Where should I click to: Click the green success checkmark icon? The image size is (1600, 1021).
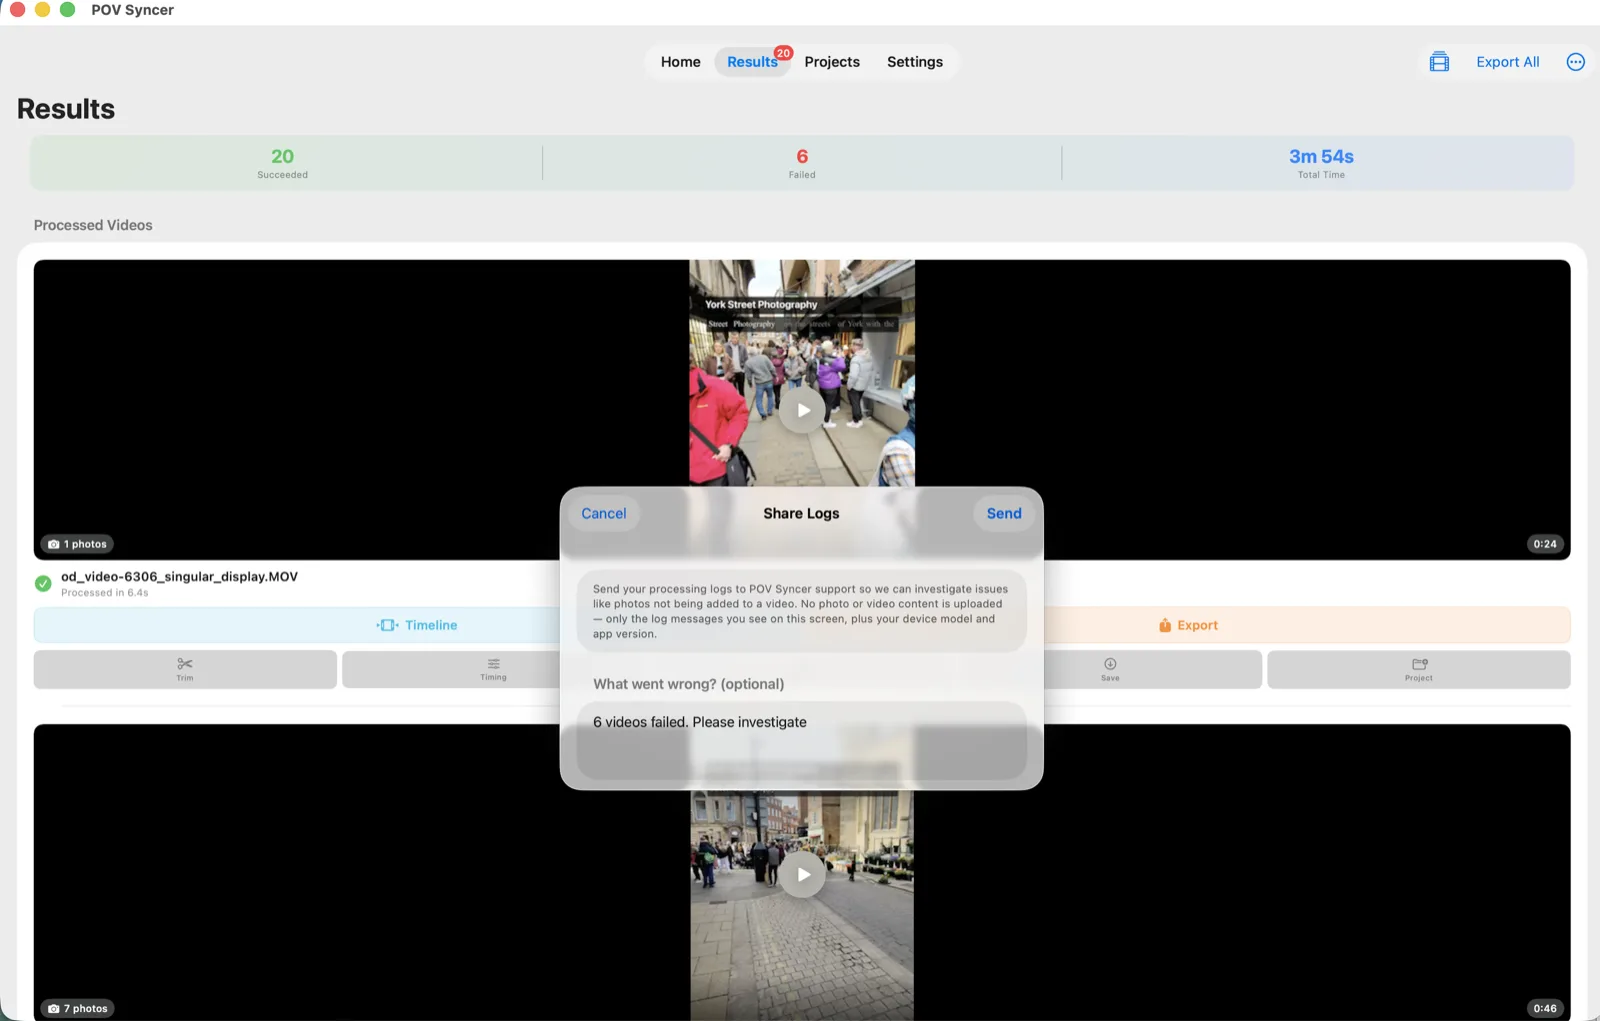click(43, 584)
